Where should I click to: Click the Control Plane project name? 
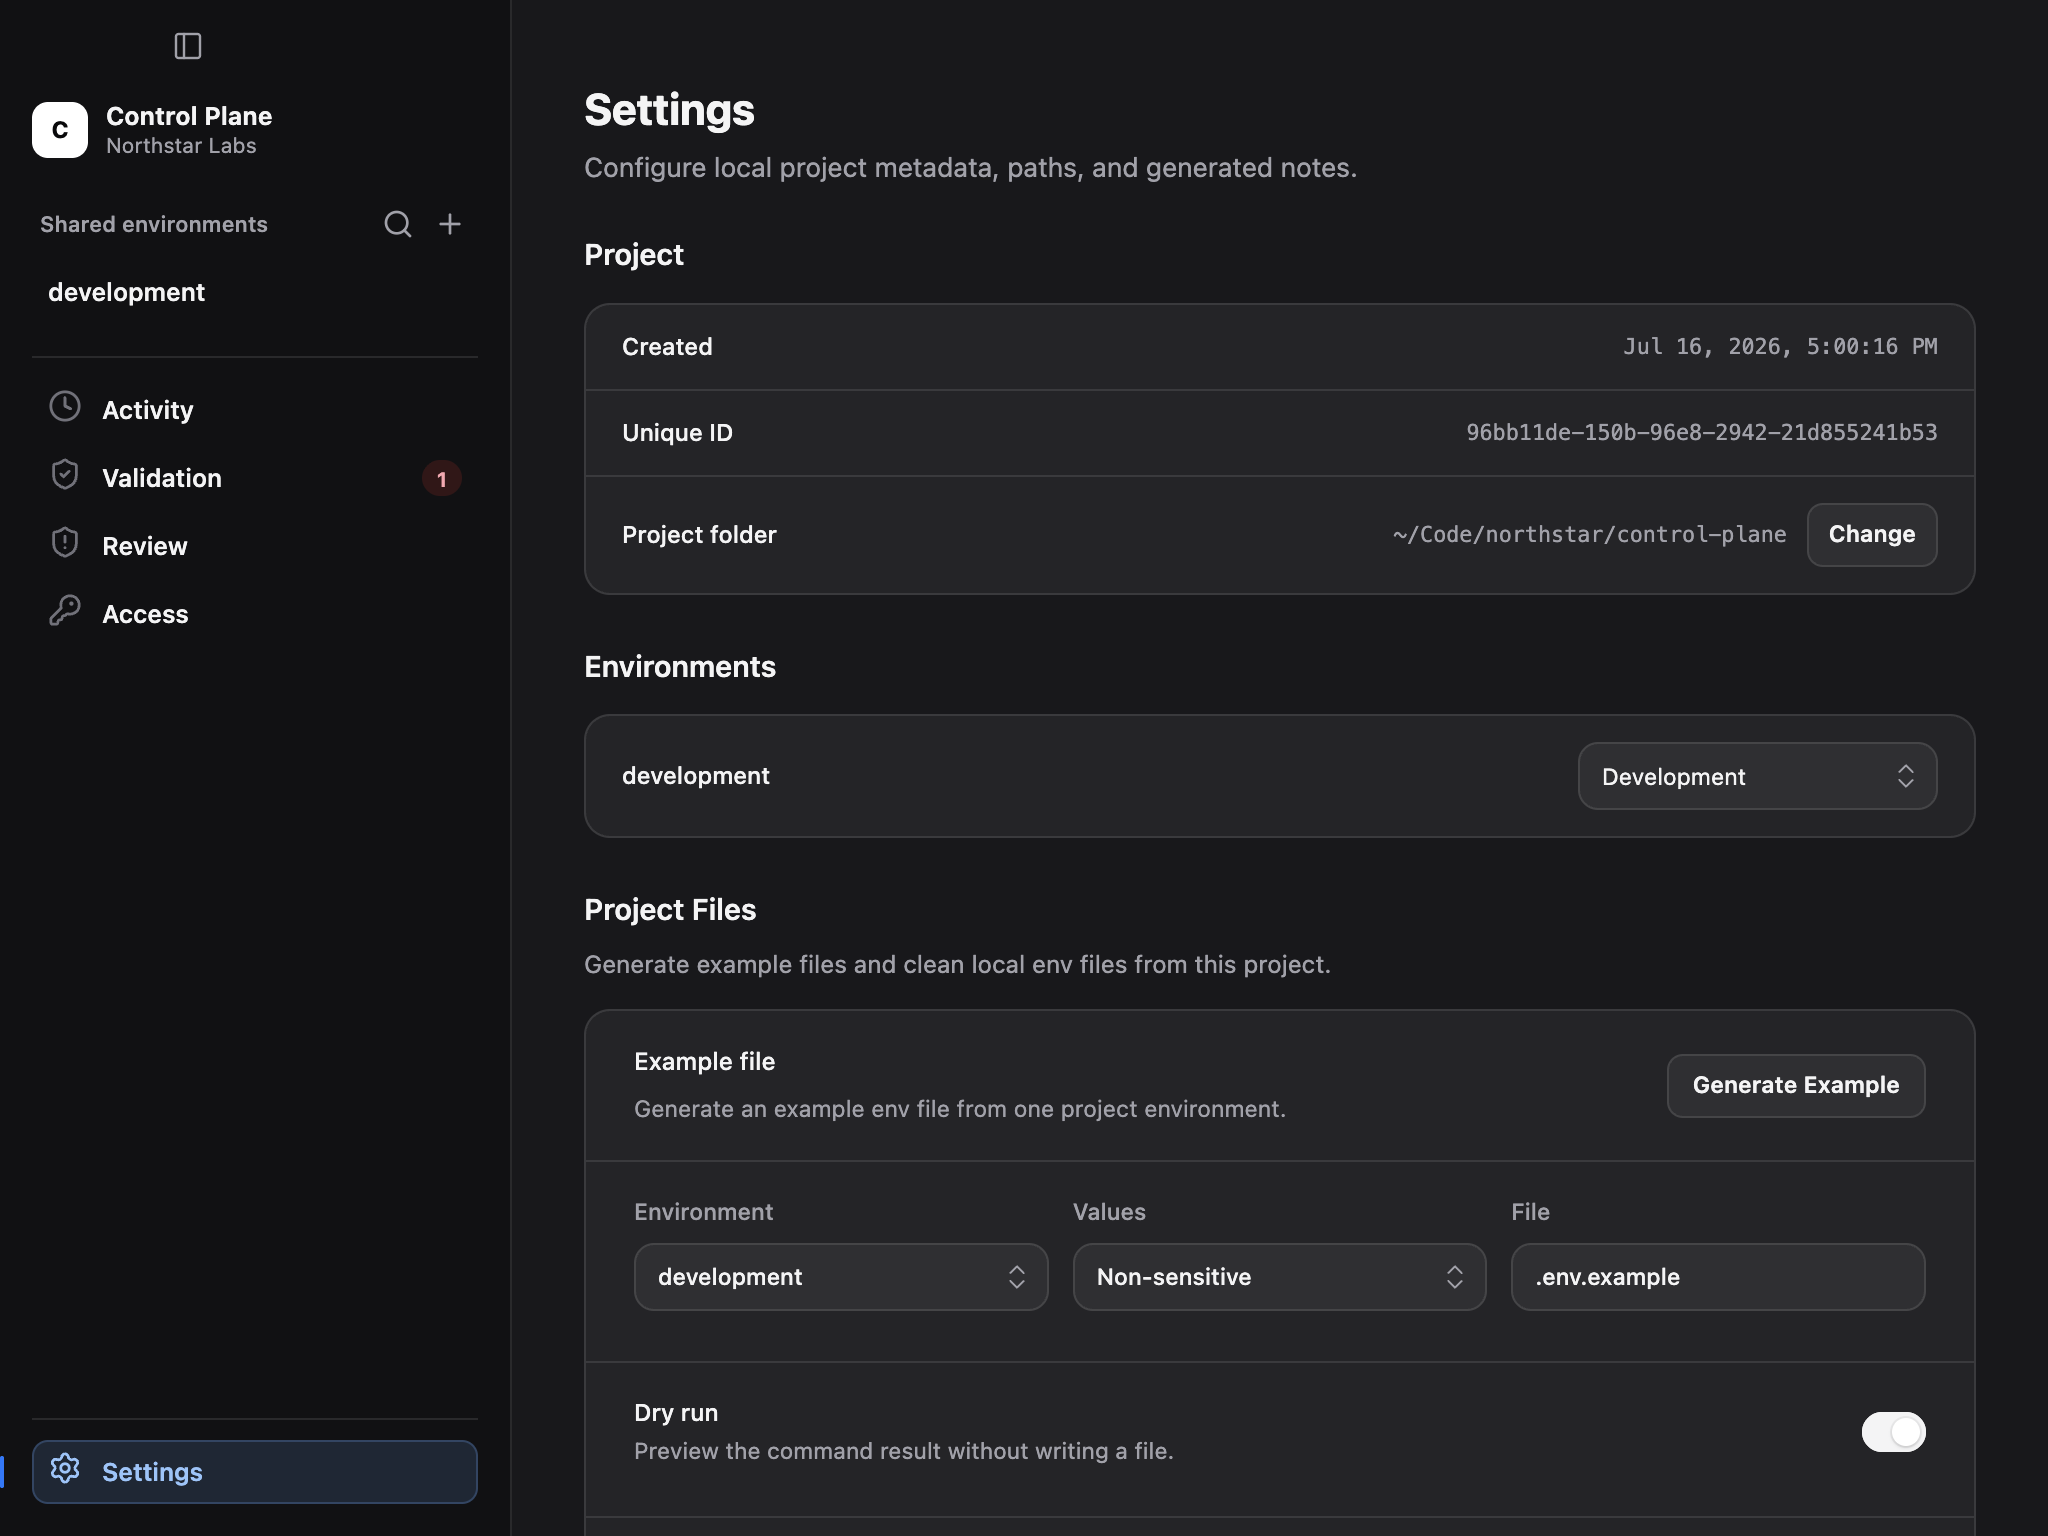189,116
